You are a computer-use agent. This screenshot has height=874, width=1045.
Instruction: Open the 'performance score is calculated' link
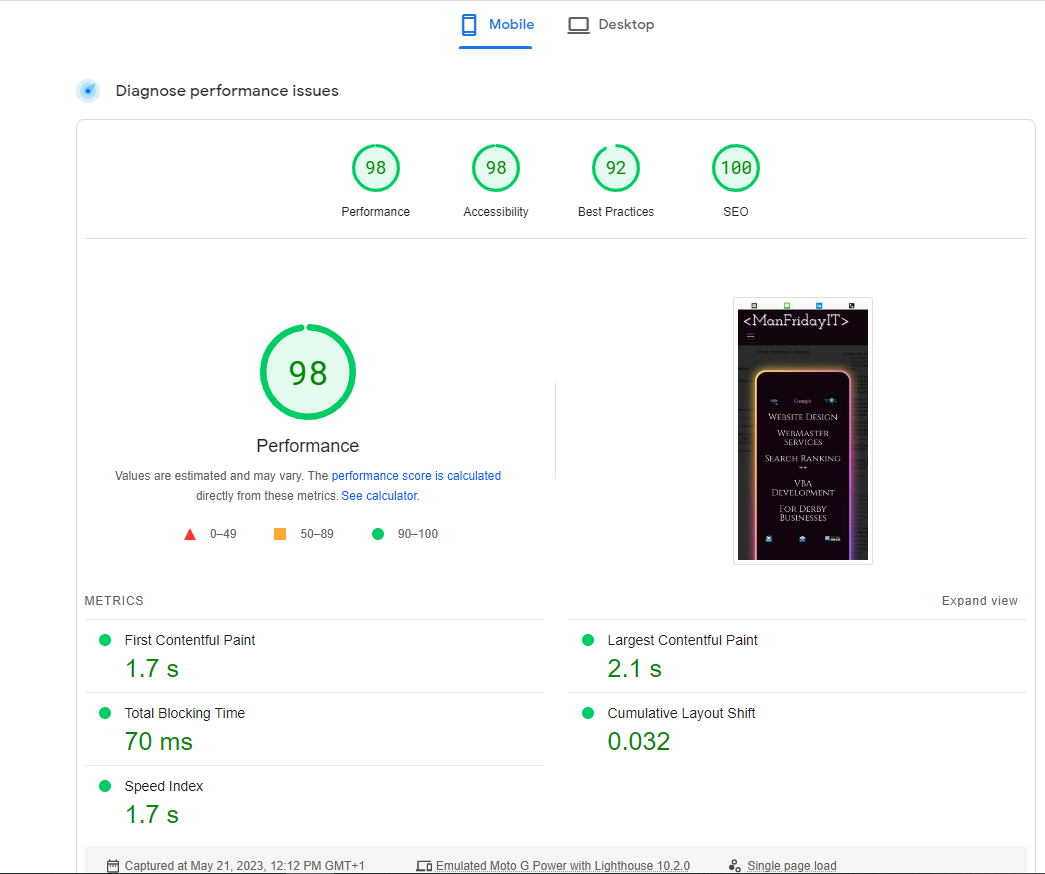pos(416,476)
